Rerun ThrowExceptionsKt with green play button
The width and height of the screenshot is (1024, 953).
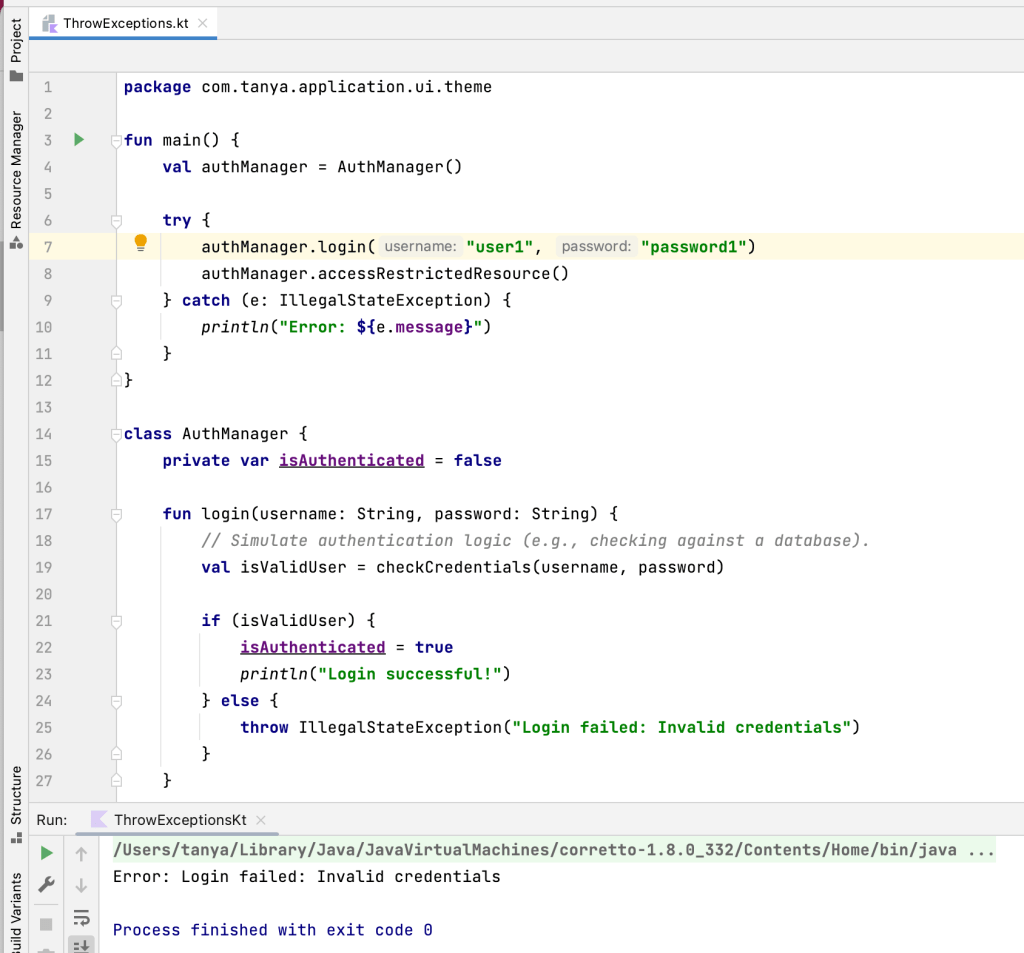(x=46, y=853)
